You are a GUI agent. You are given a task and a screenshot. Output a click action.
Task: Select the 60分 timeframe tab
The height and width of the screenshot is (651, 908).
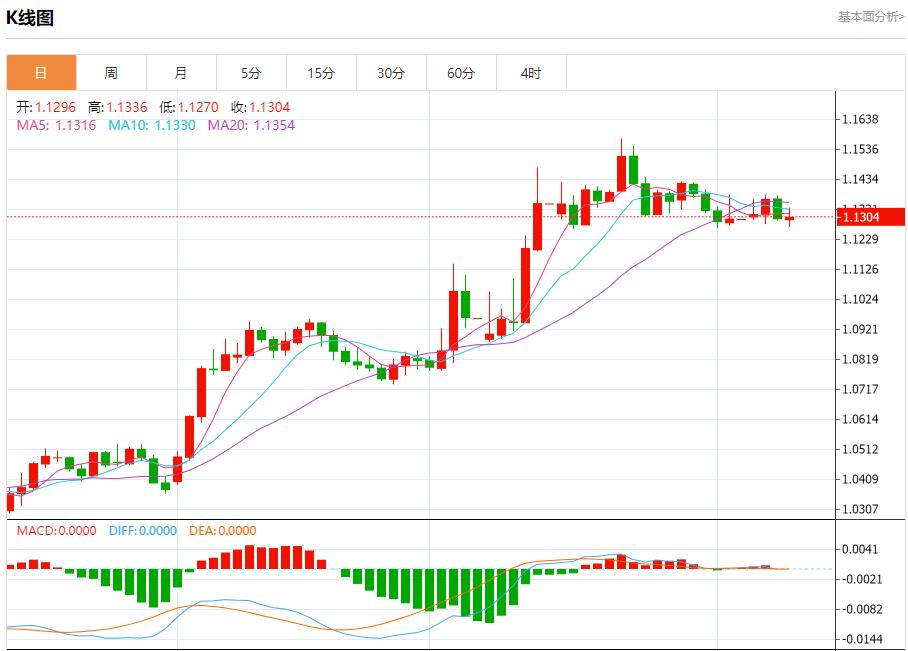pyautogui.click(x=461, y=73)
